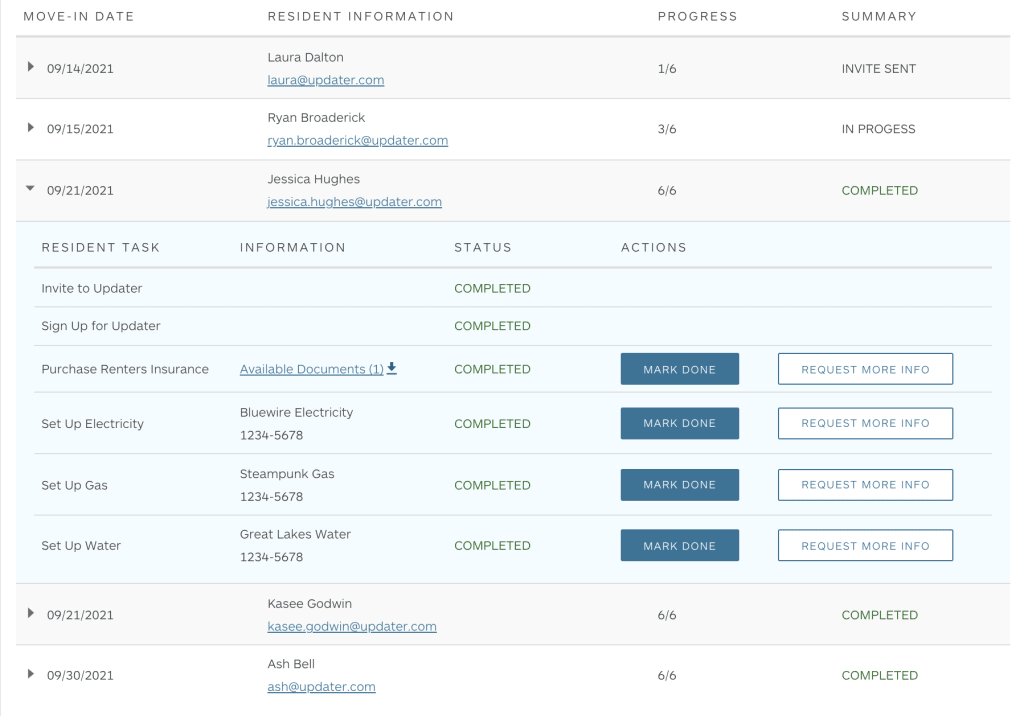Click Set Up Gas COMPLETED status
The image size is (1024, 716).
492,485
